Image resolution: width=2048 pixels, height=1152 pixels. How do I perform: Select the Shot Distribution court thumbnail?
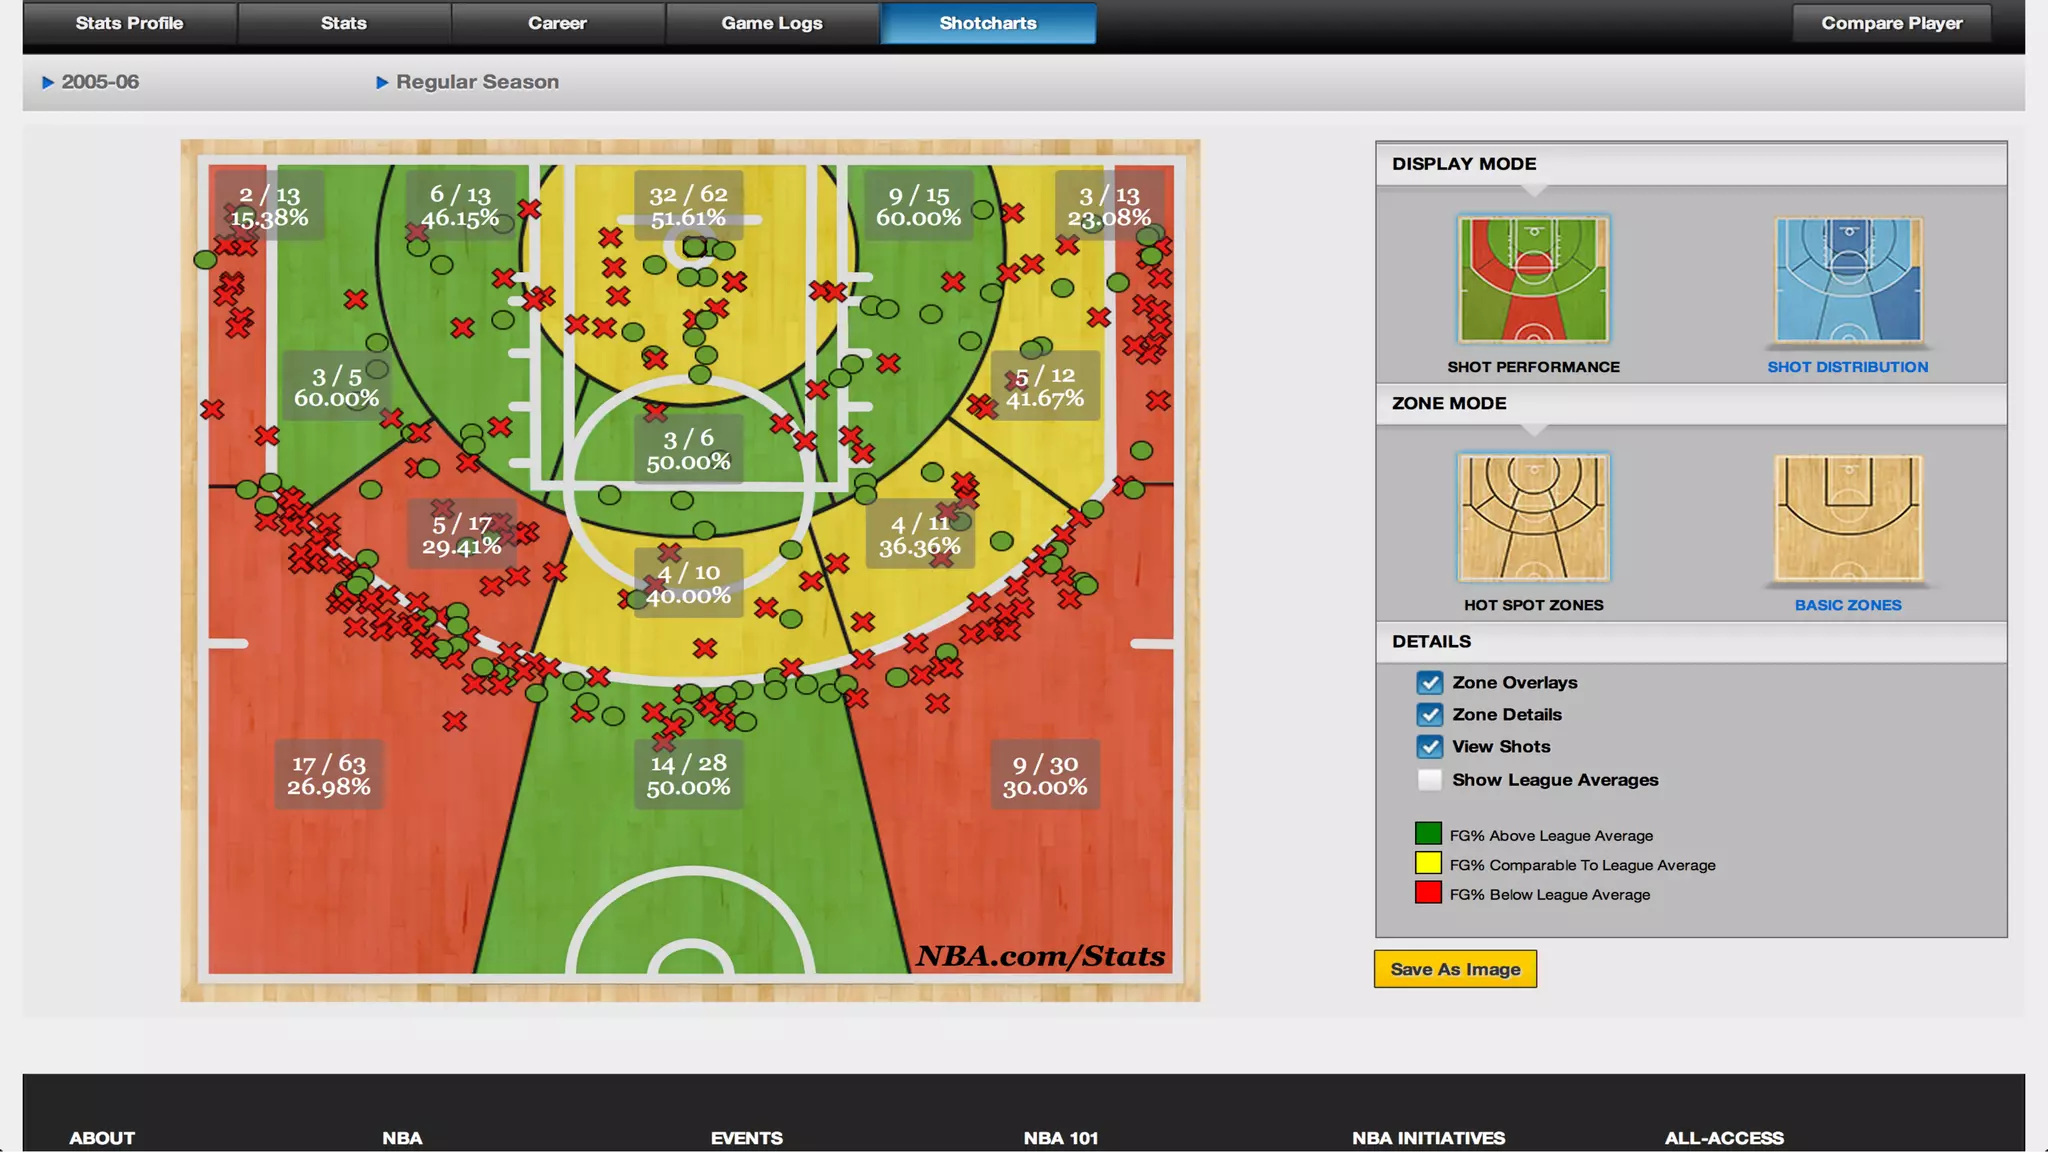click(x=1847, y=281)
